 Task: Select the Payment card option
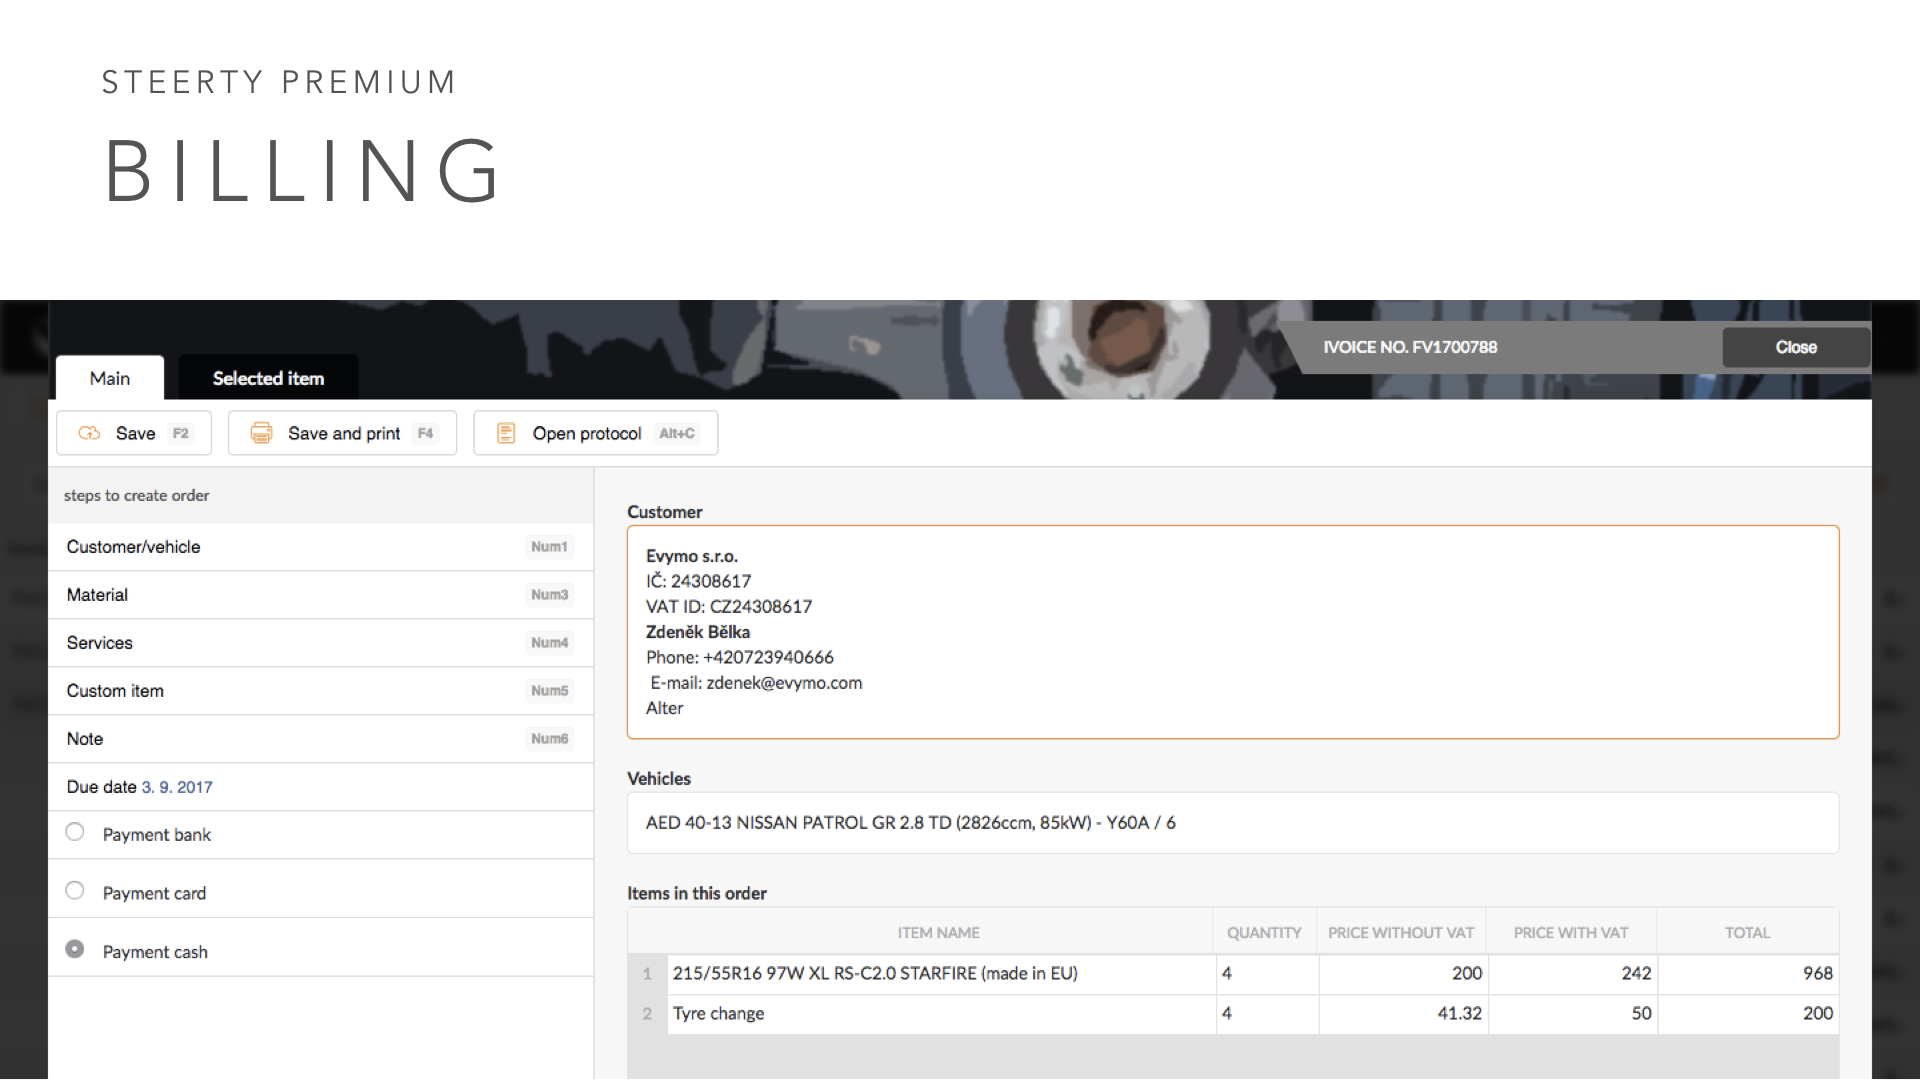pos(75,890)
